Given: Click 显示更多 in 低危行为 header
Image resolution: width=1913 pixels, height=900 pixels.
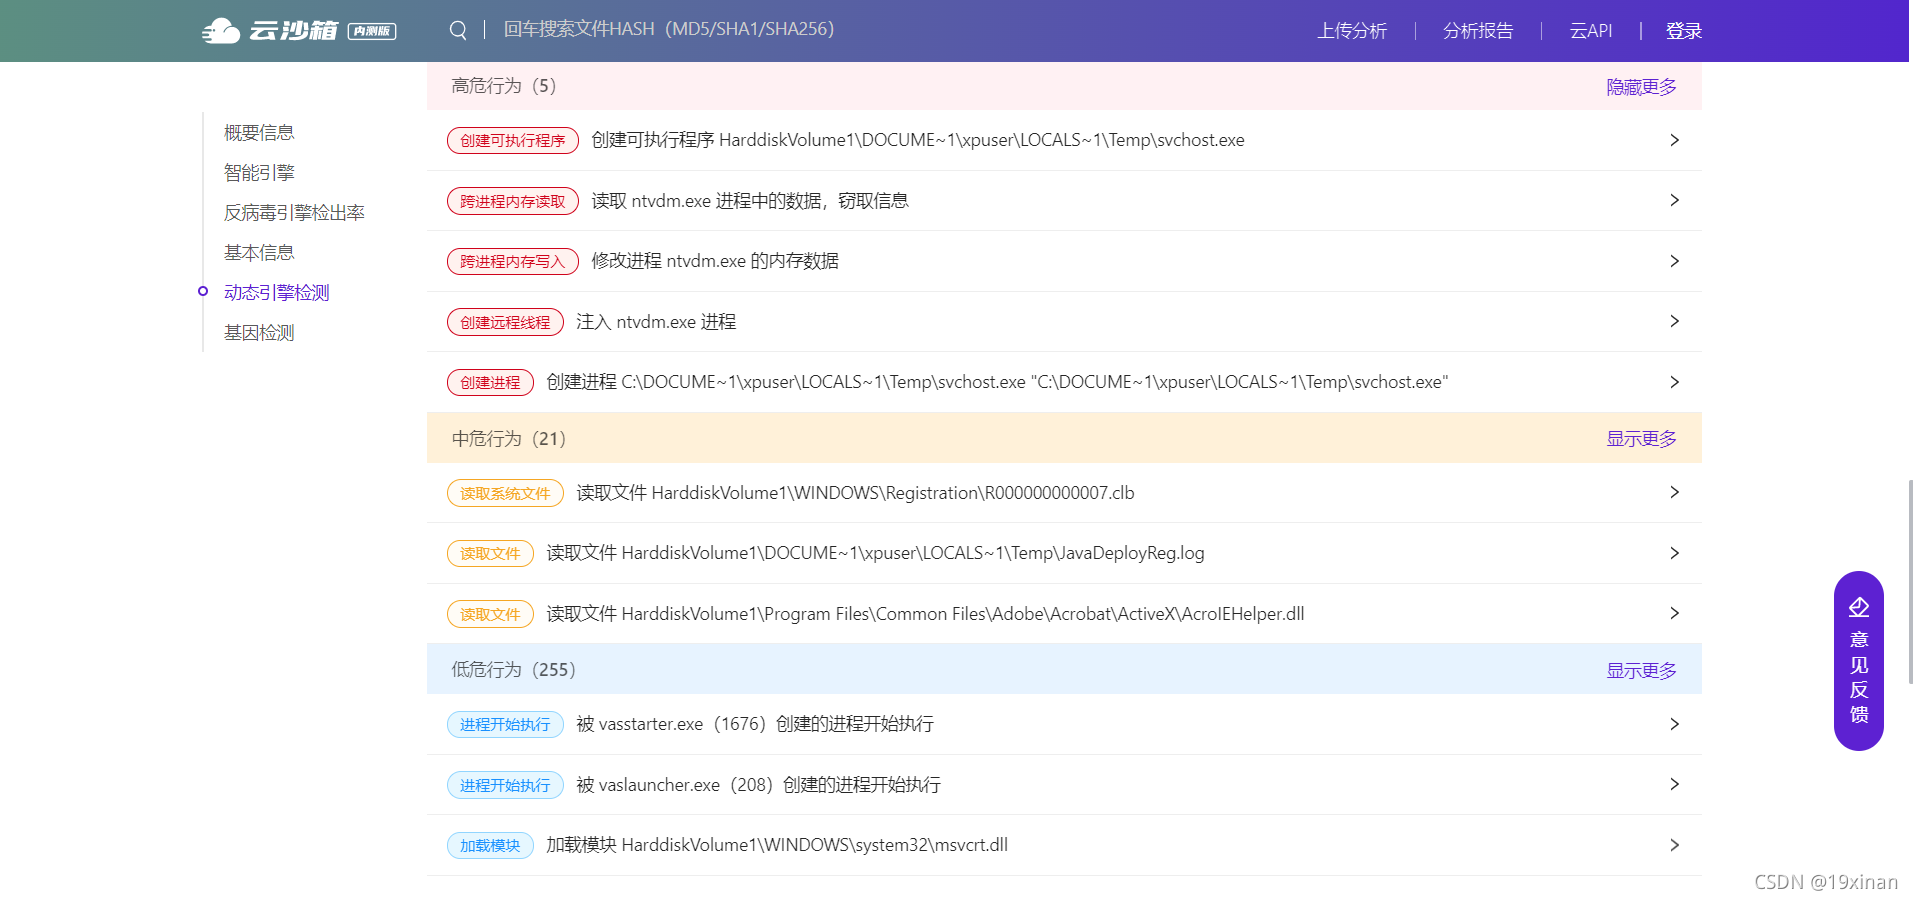Looking at the screenshot, I should click(1641, 671).
